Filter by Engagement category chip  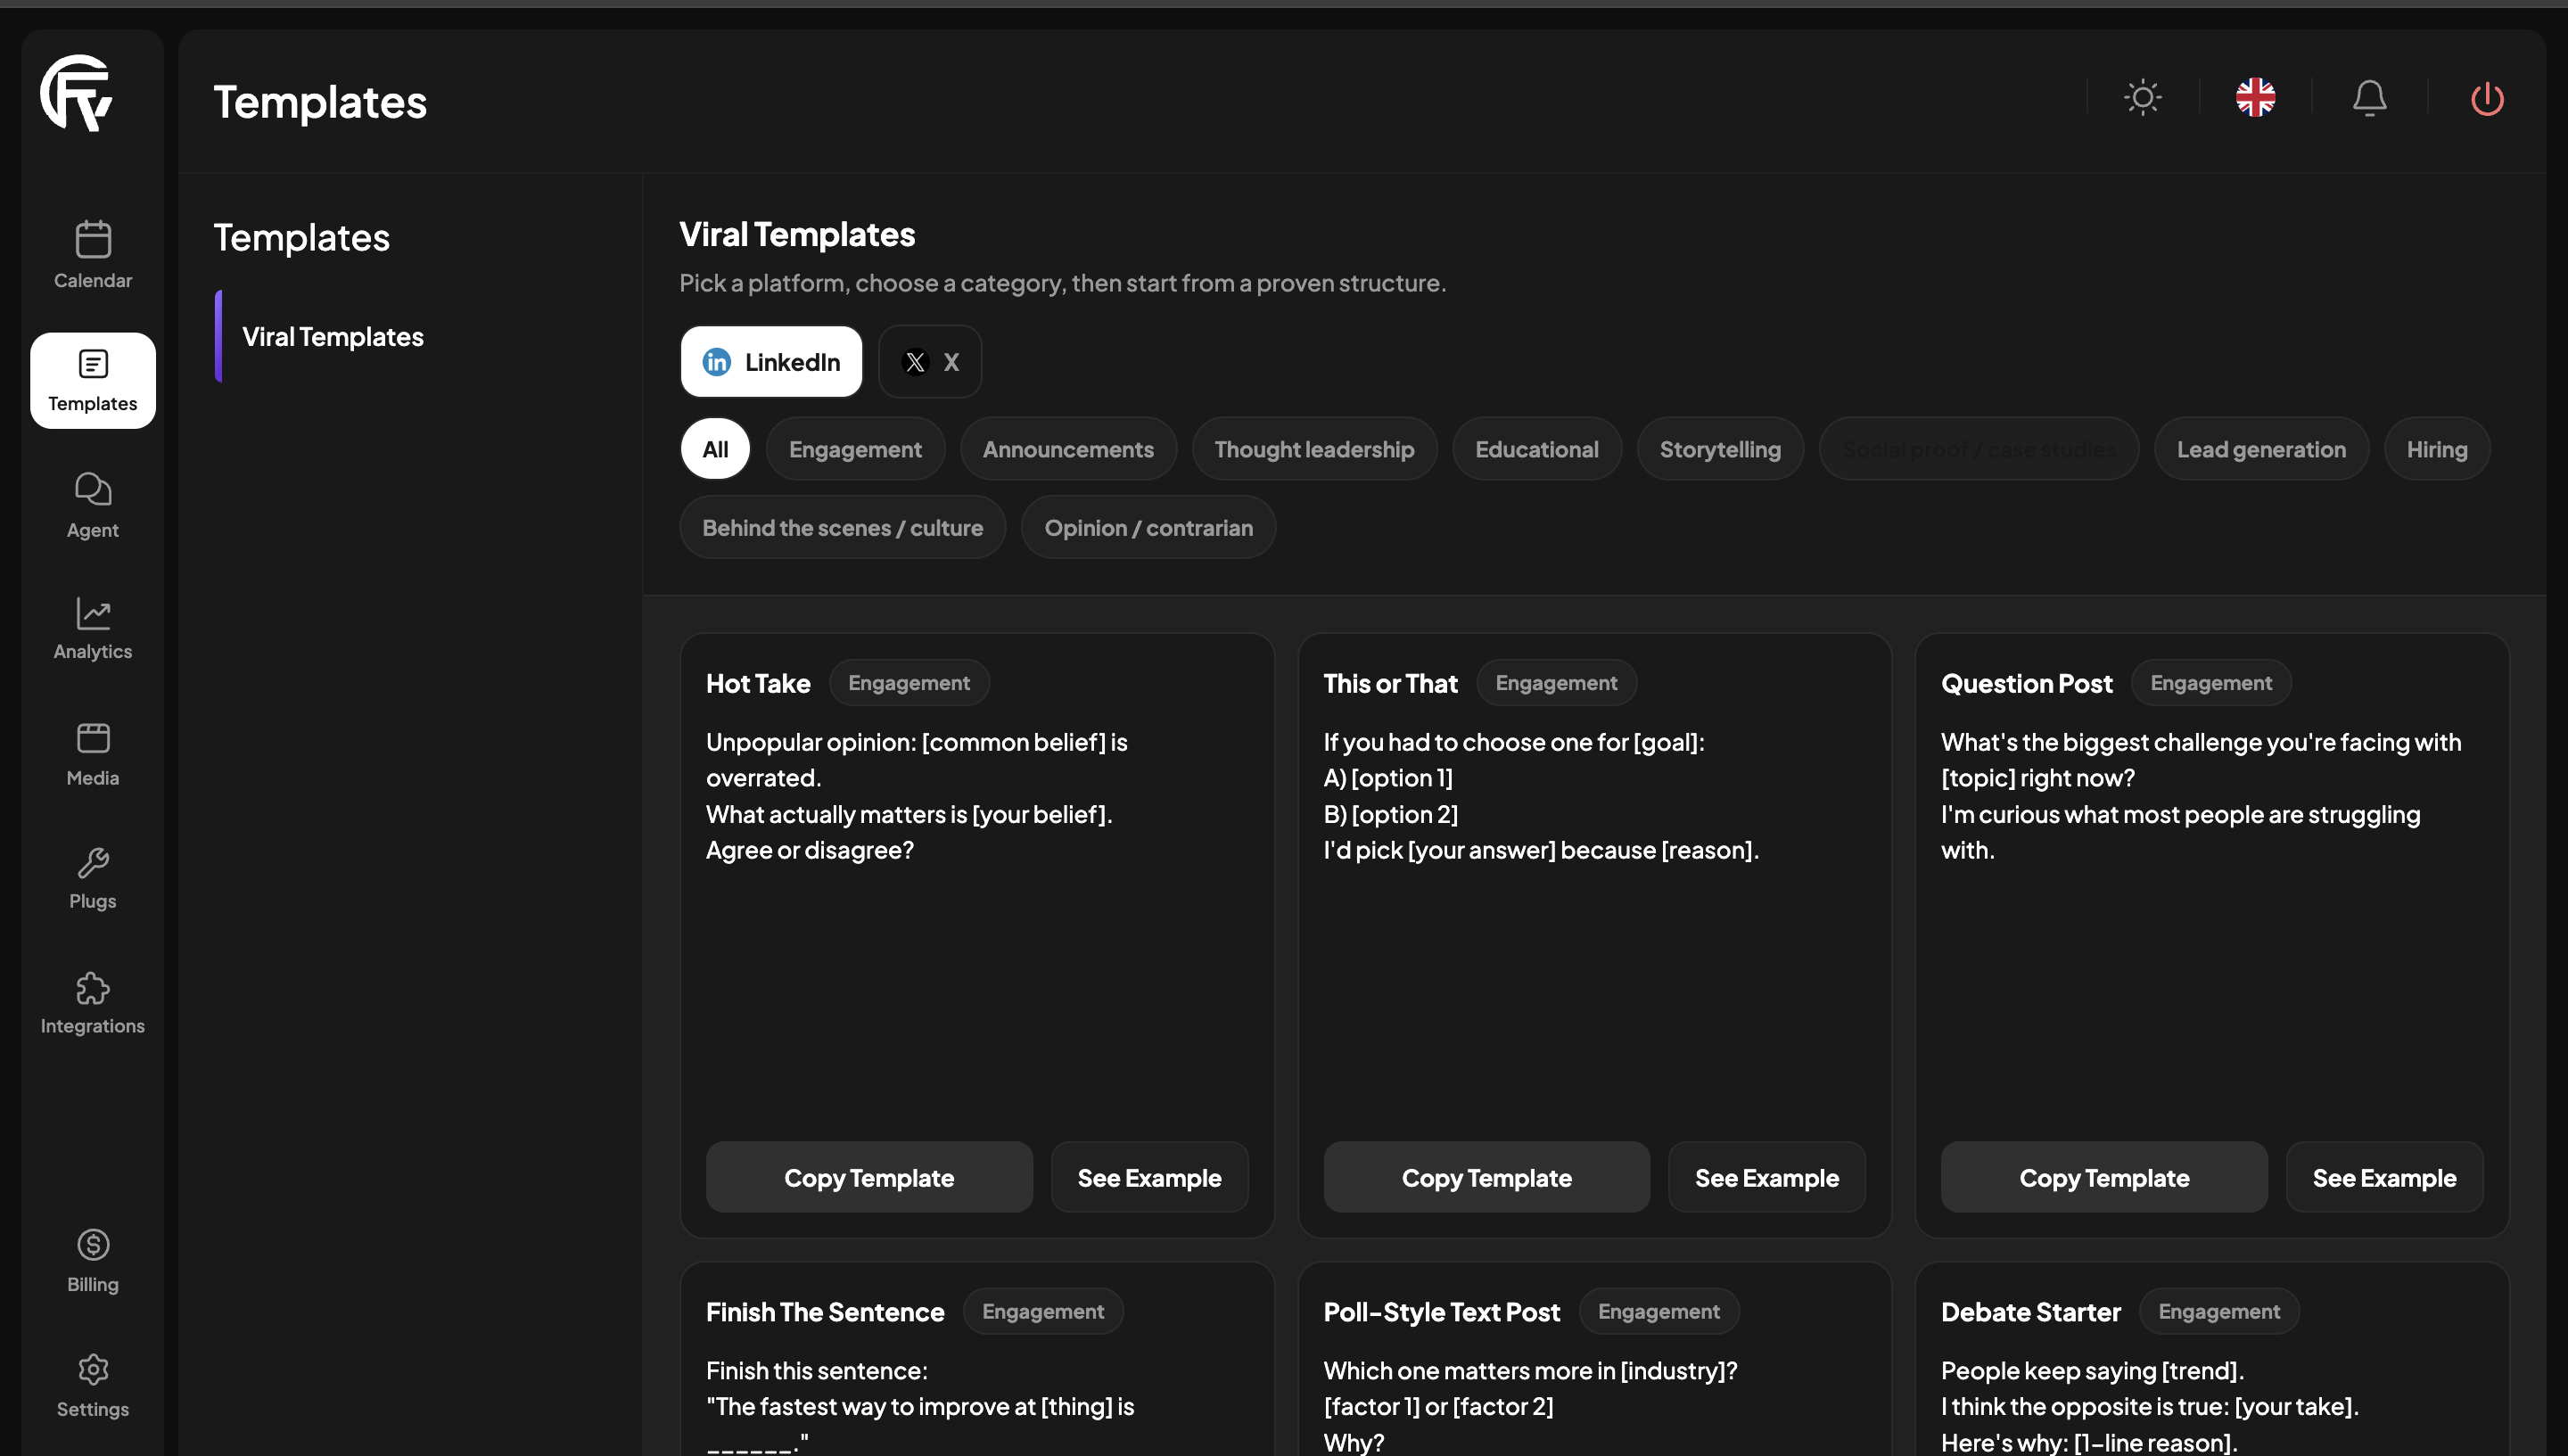[855, 449]
